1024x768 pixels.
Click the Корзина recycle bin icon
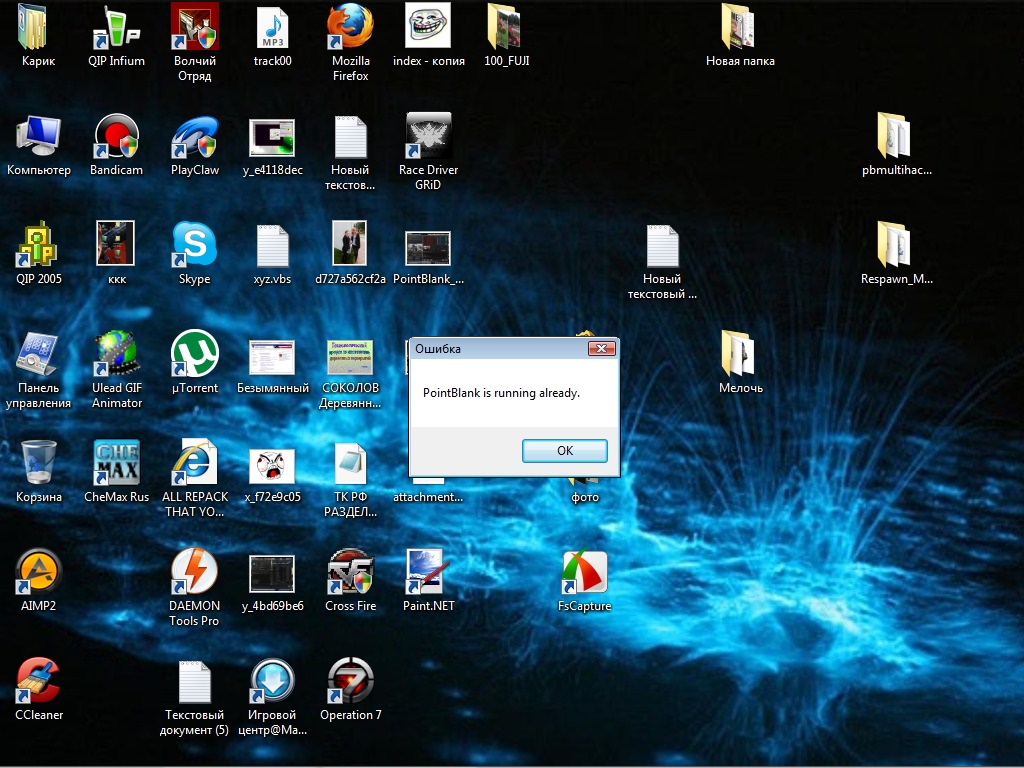click(x=39, y=462)
